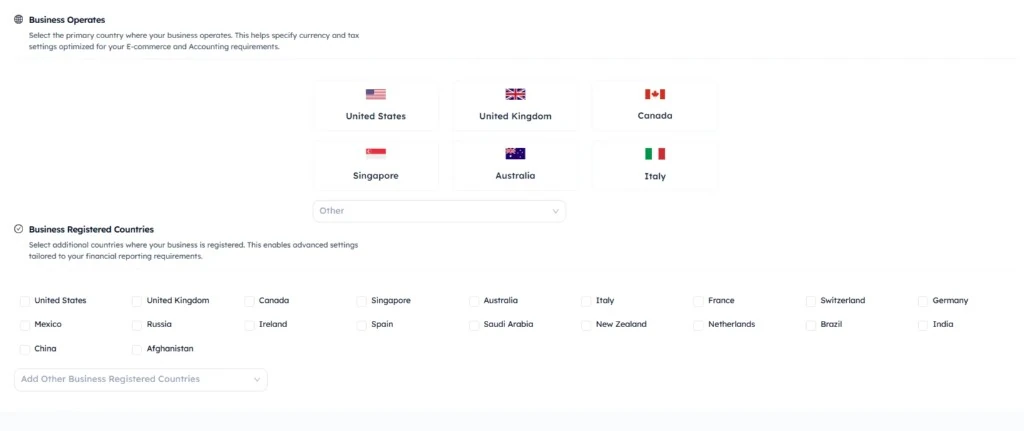Enable the Italy registered country checkbox

click(x=586, y=301)
